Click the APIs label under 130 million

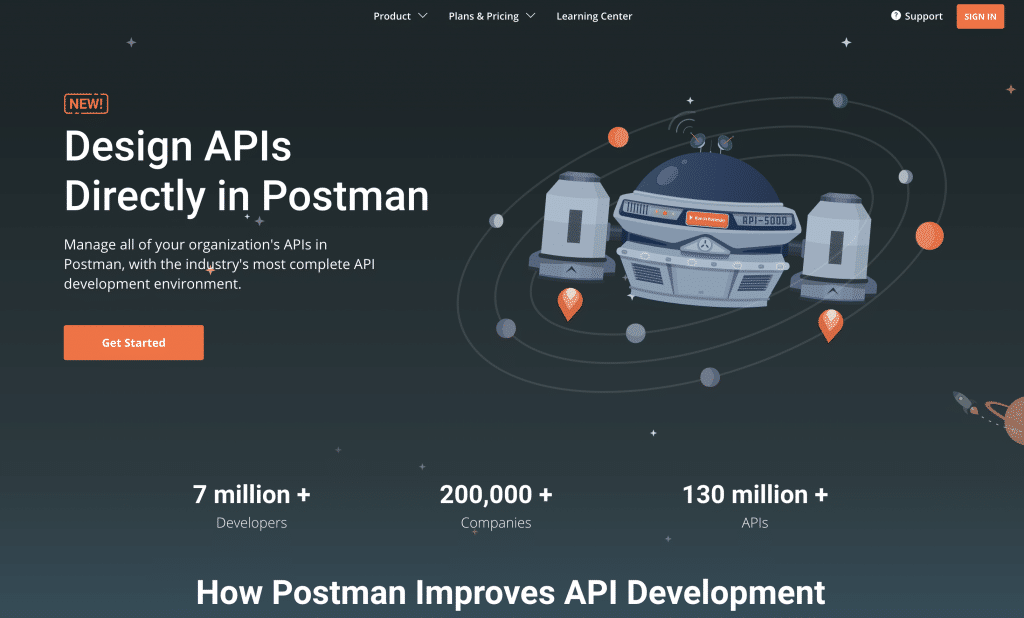[x=755, y=523]
